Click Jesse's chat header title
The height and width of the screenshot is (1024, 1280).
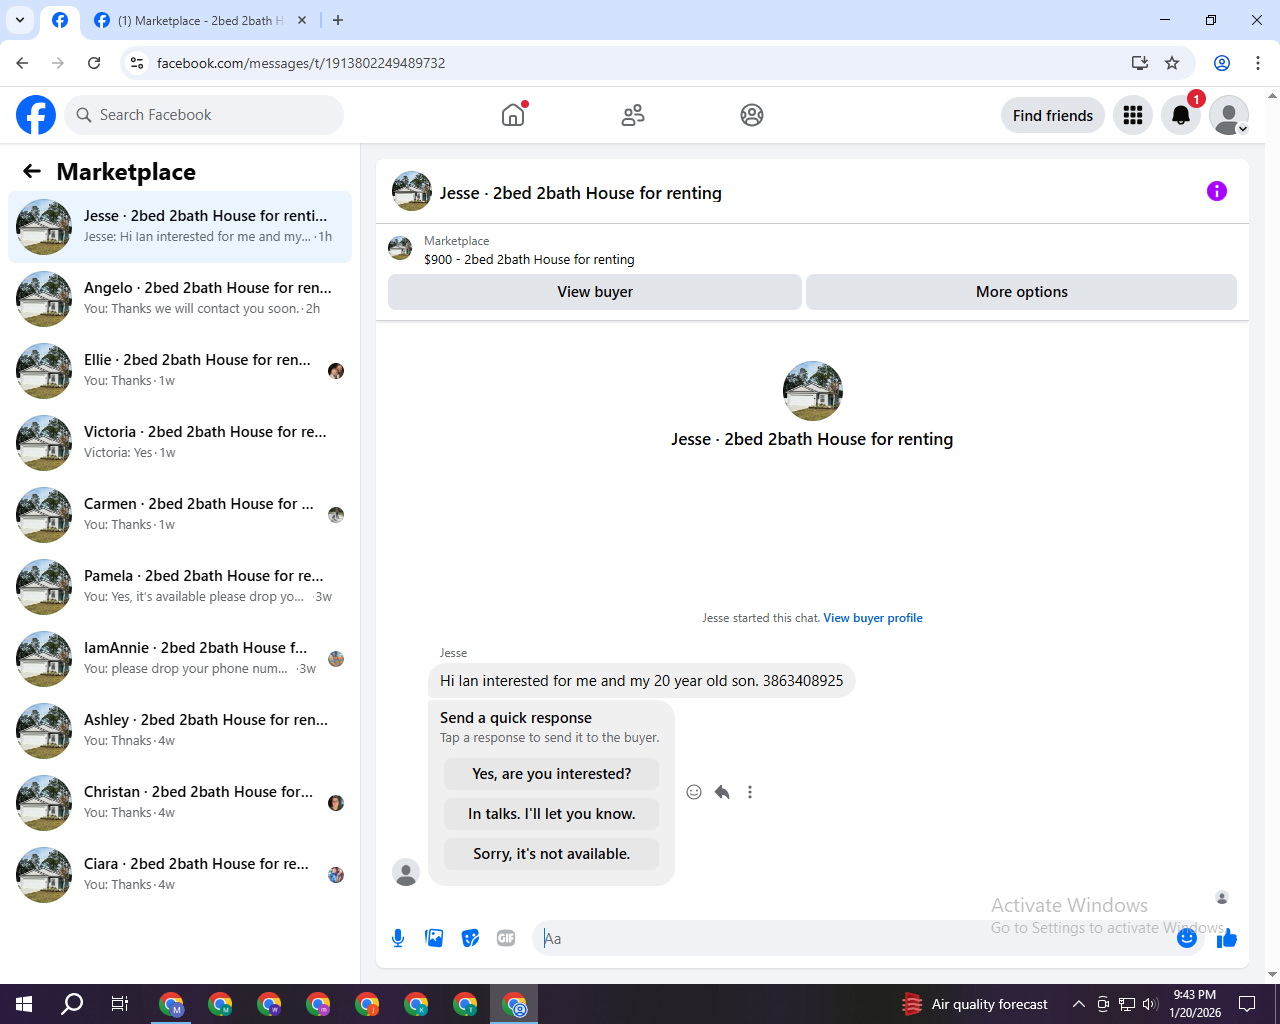(580, 193)
